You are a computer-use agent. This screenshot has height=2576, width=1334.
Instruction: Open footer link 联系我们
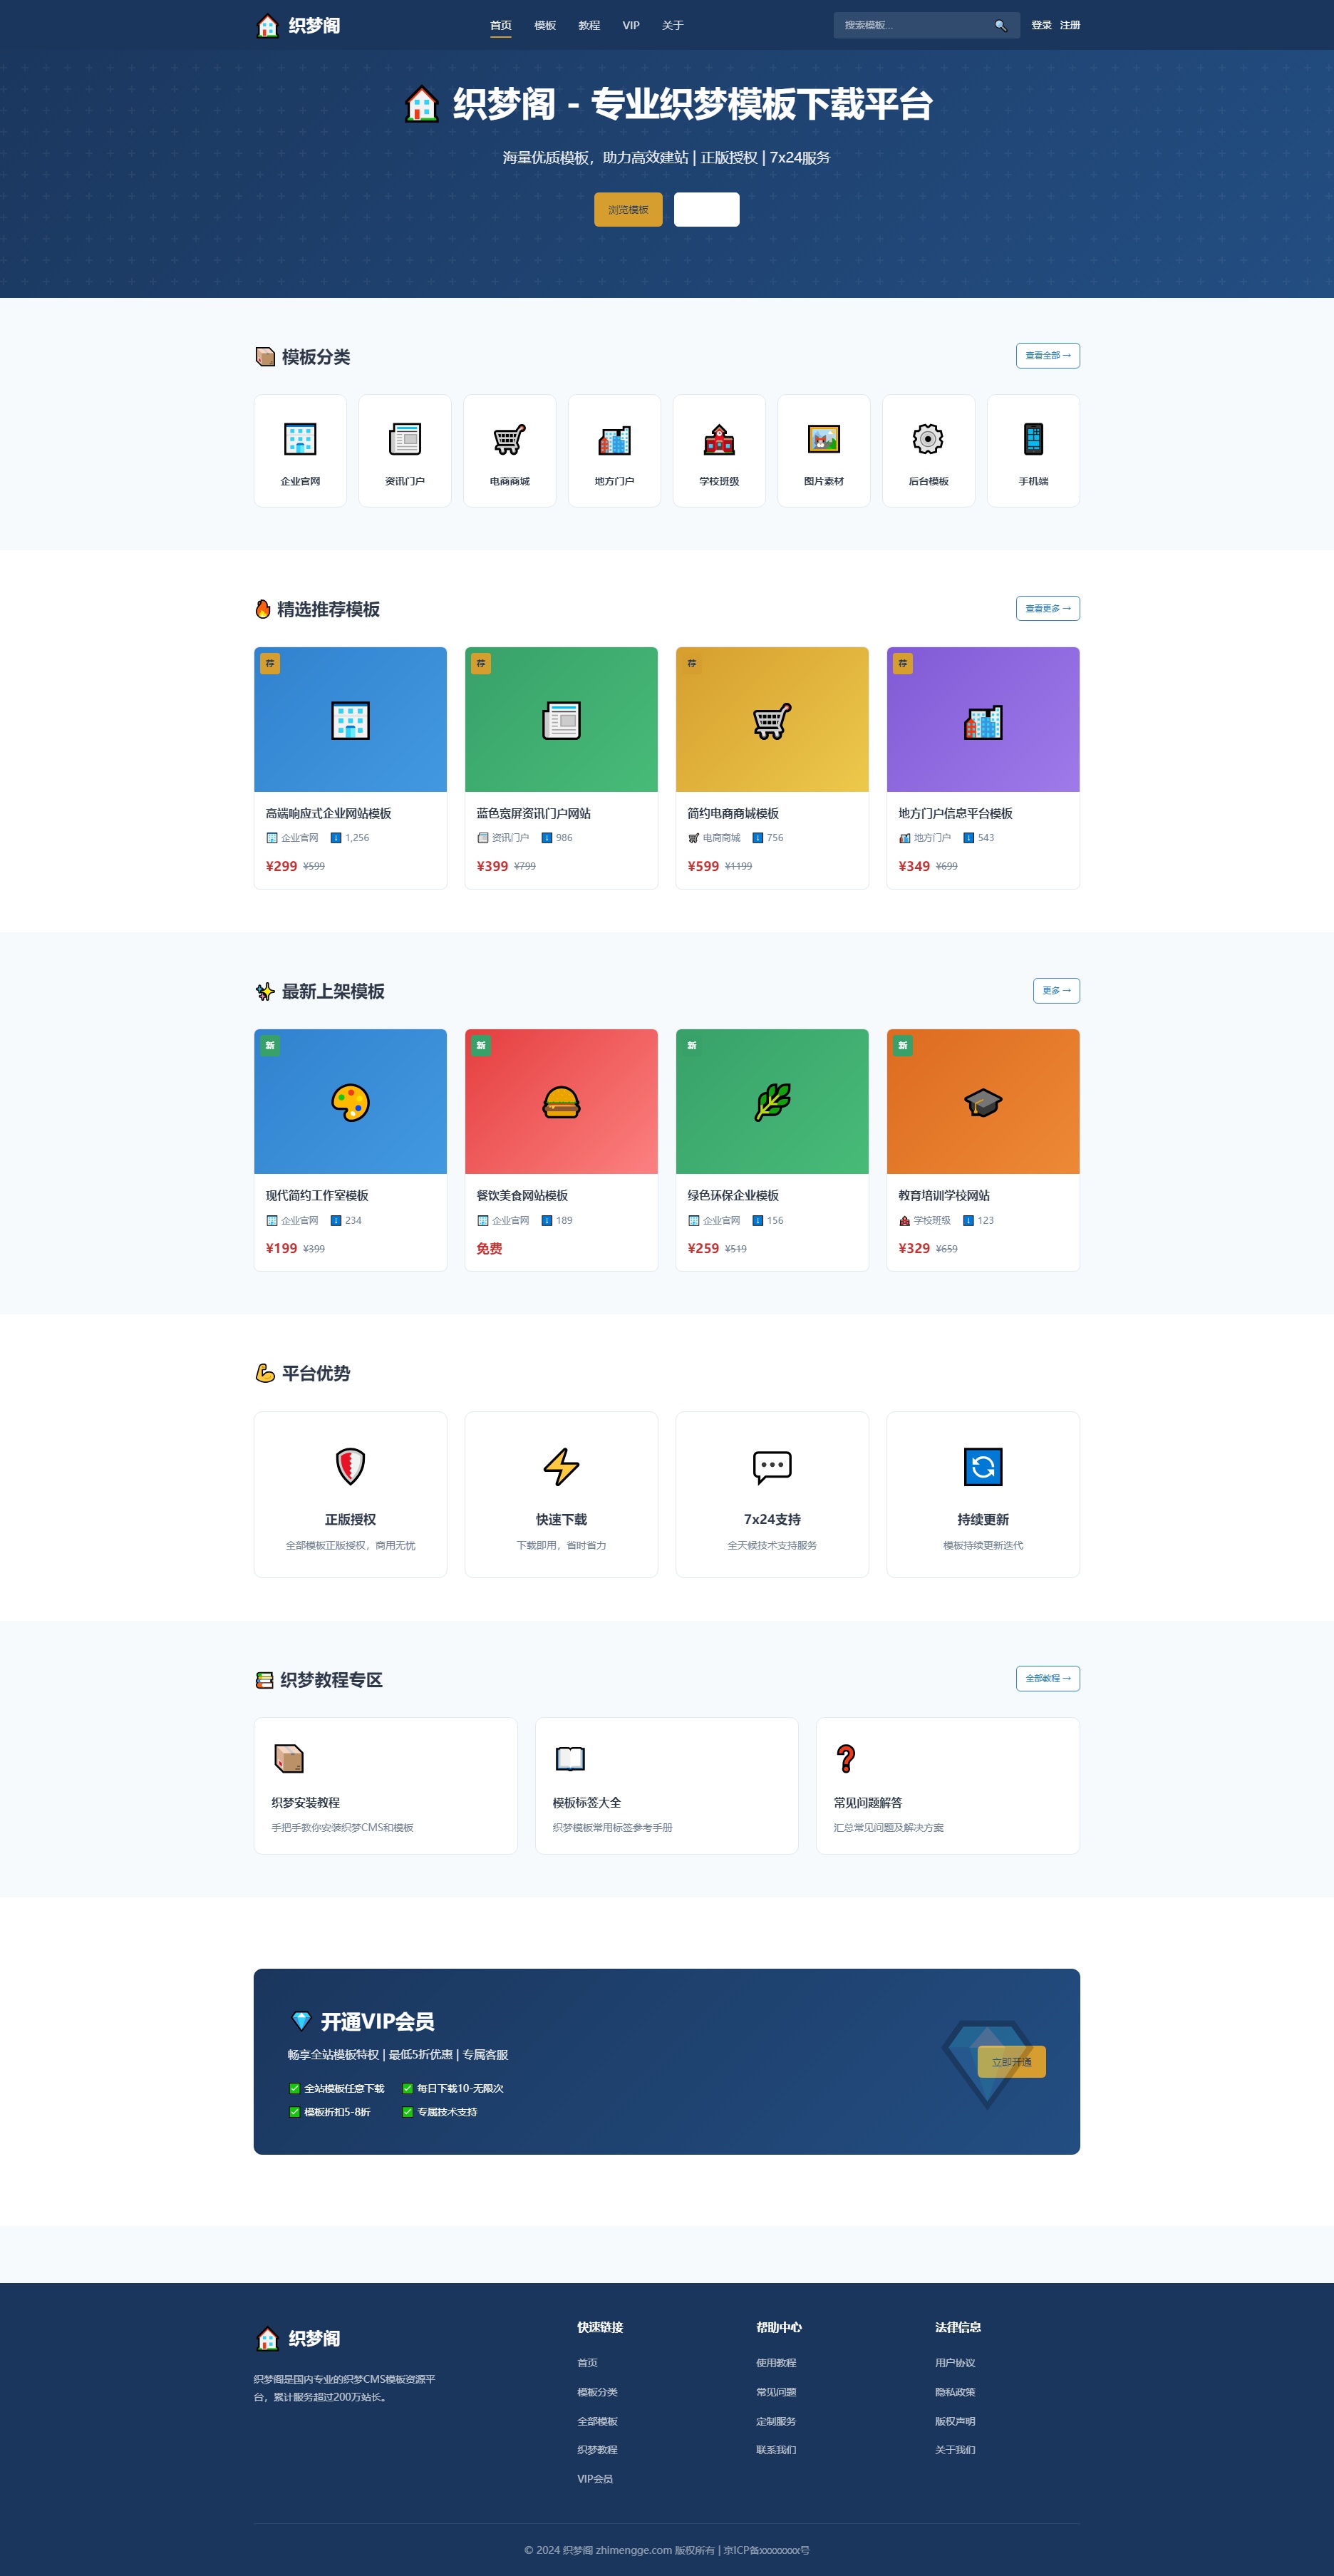click(x=776, y=2450)
